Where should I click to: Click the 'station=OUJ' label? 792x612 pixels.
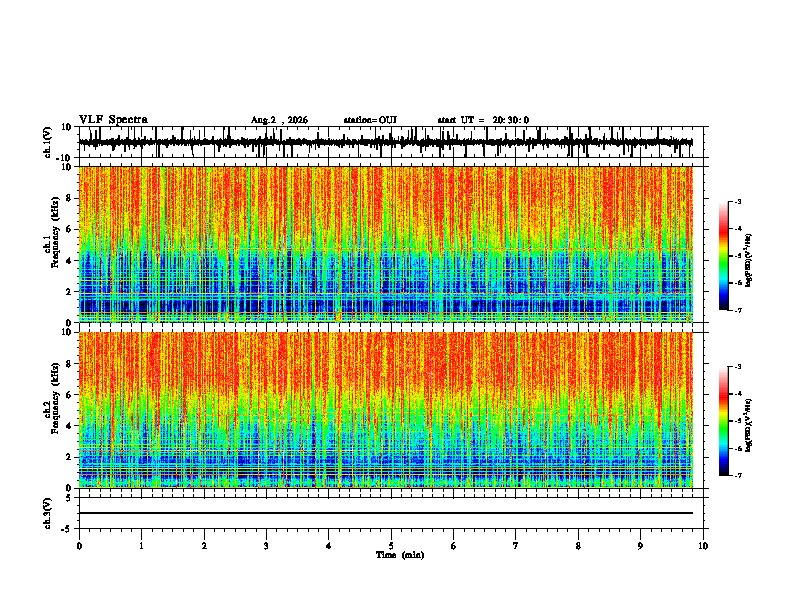tap(370, 120)
